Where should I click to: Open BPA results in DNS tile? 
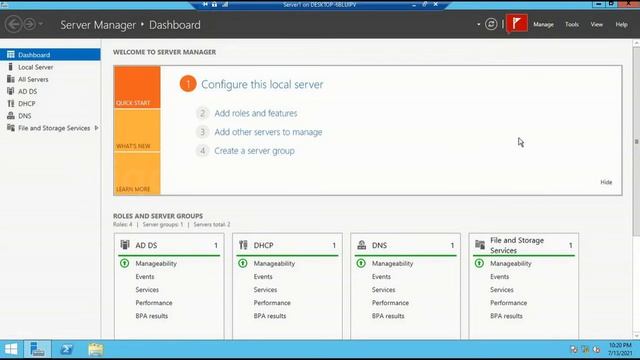388,316
